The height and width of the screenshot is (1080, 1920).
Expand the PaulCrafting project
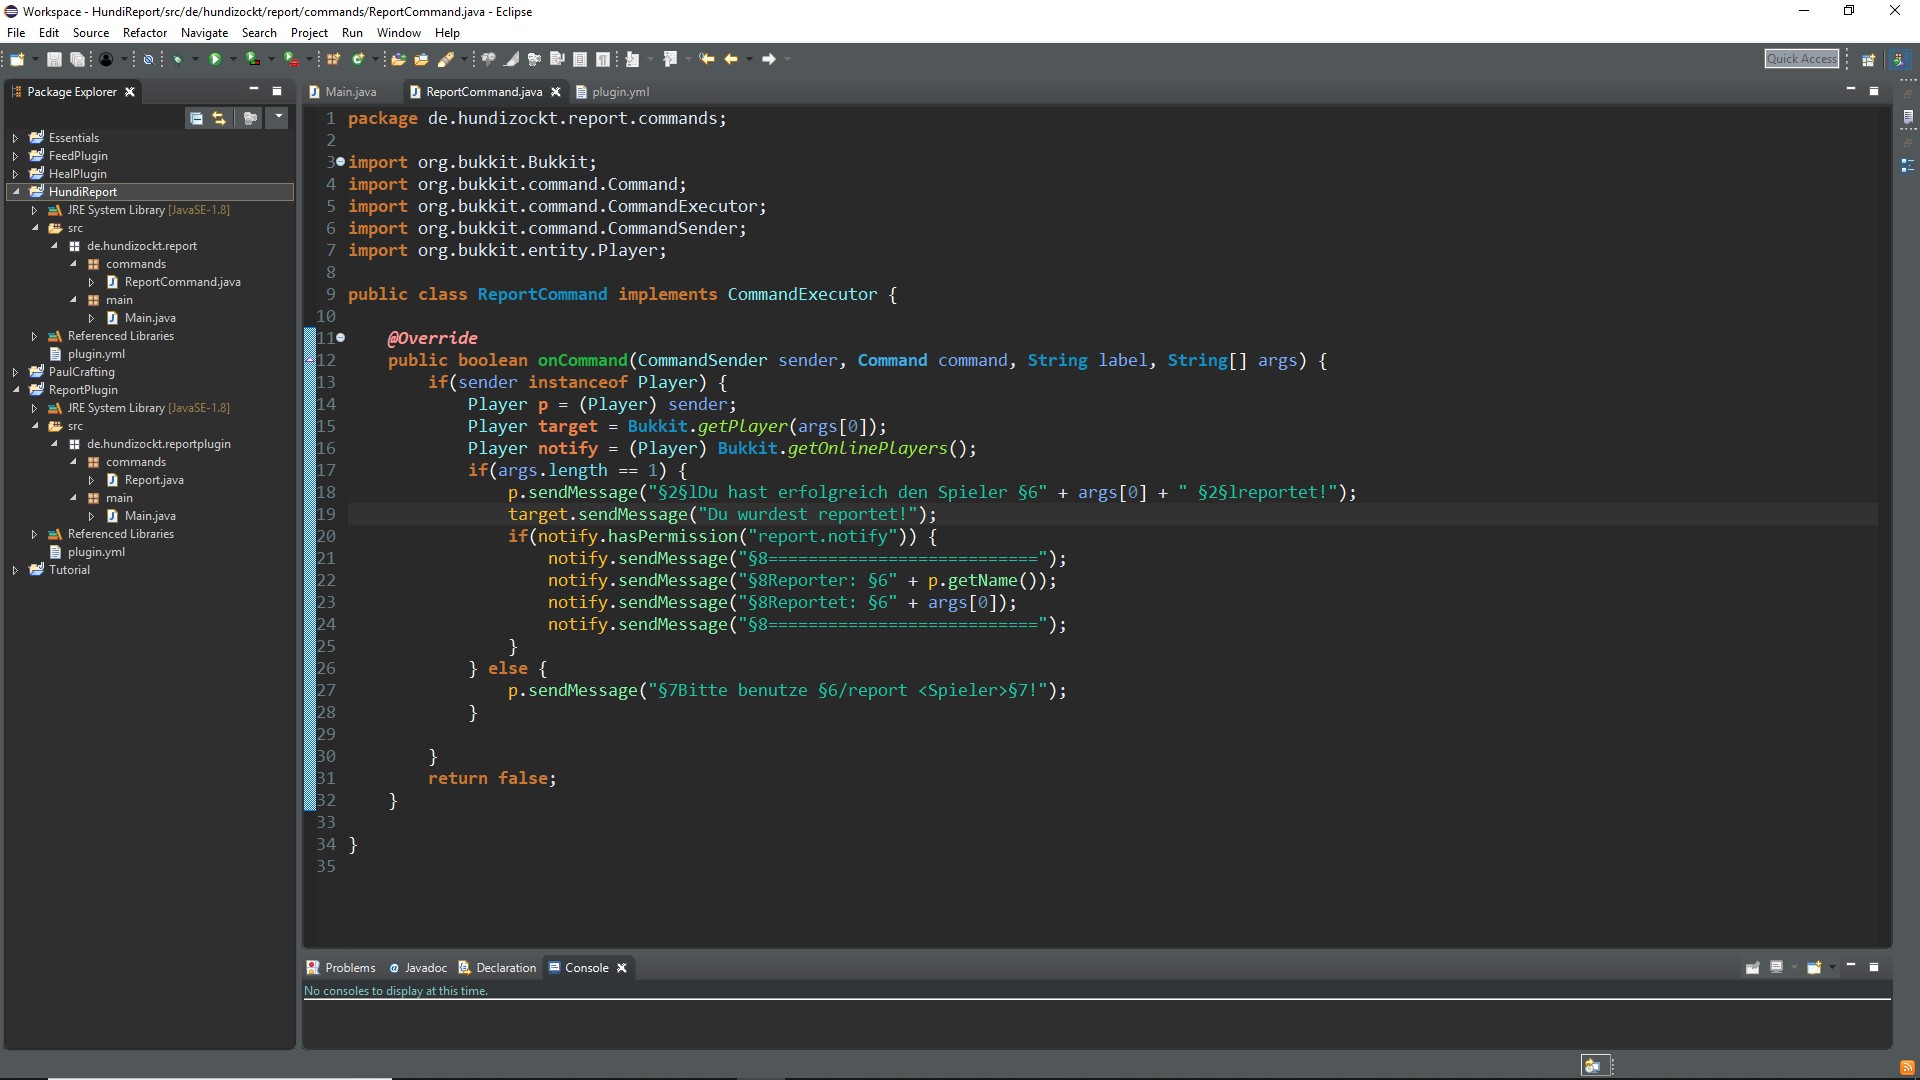click(15, 372)
